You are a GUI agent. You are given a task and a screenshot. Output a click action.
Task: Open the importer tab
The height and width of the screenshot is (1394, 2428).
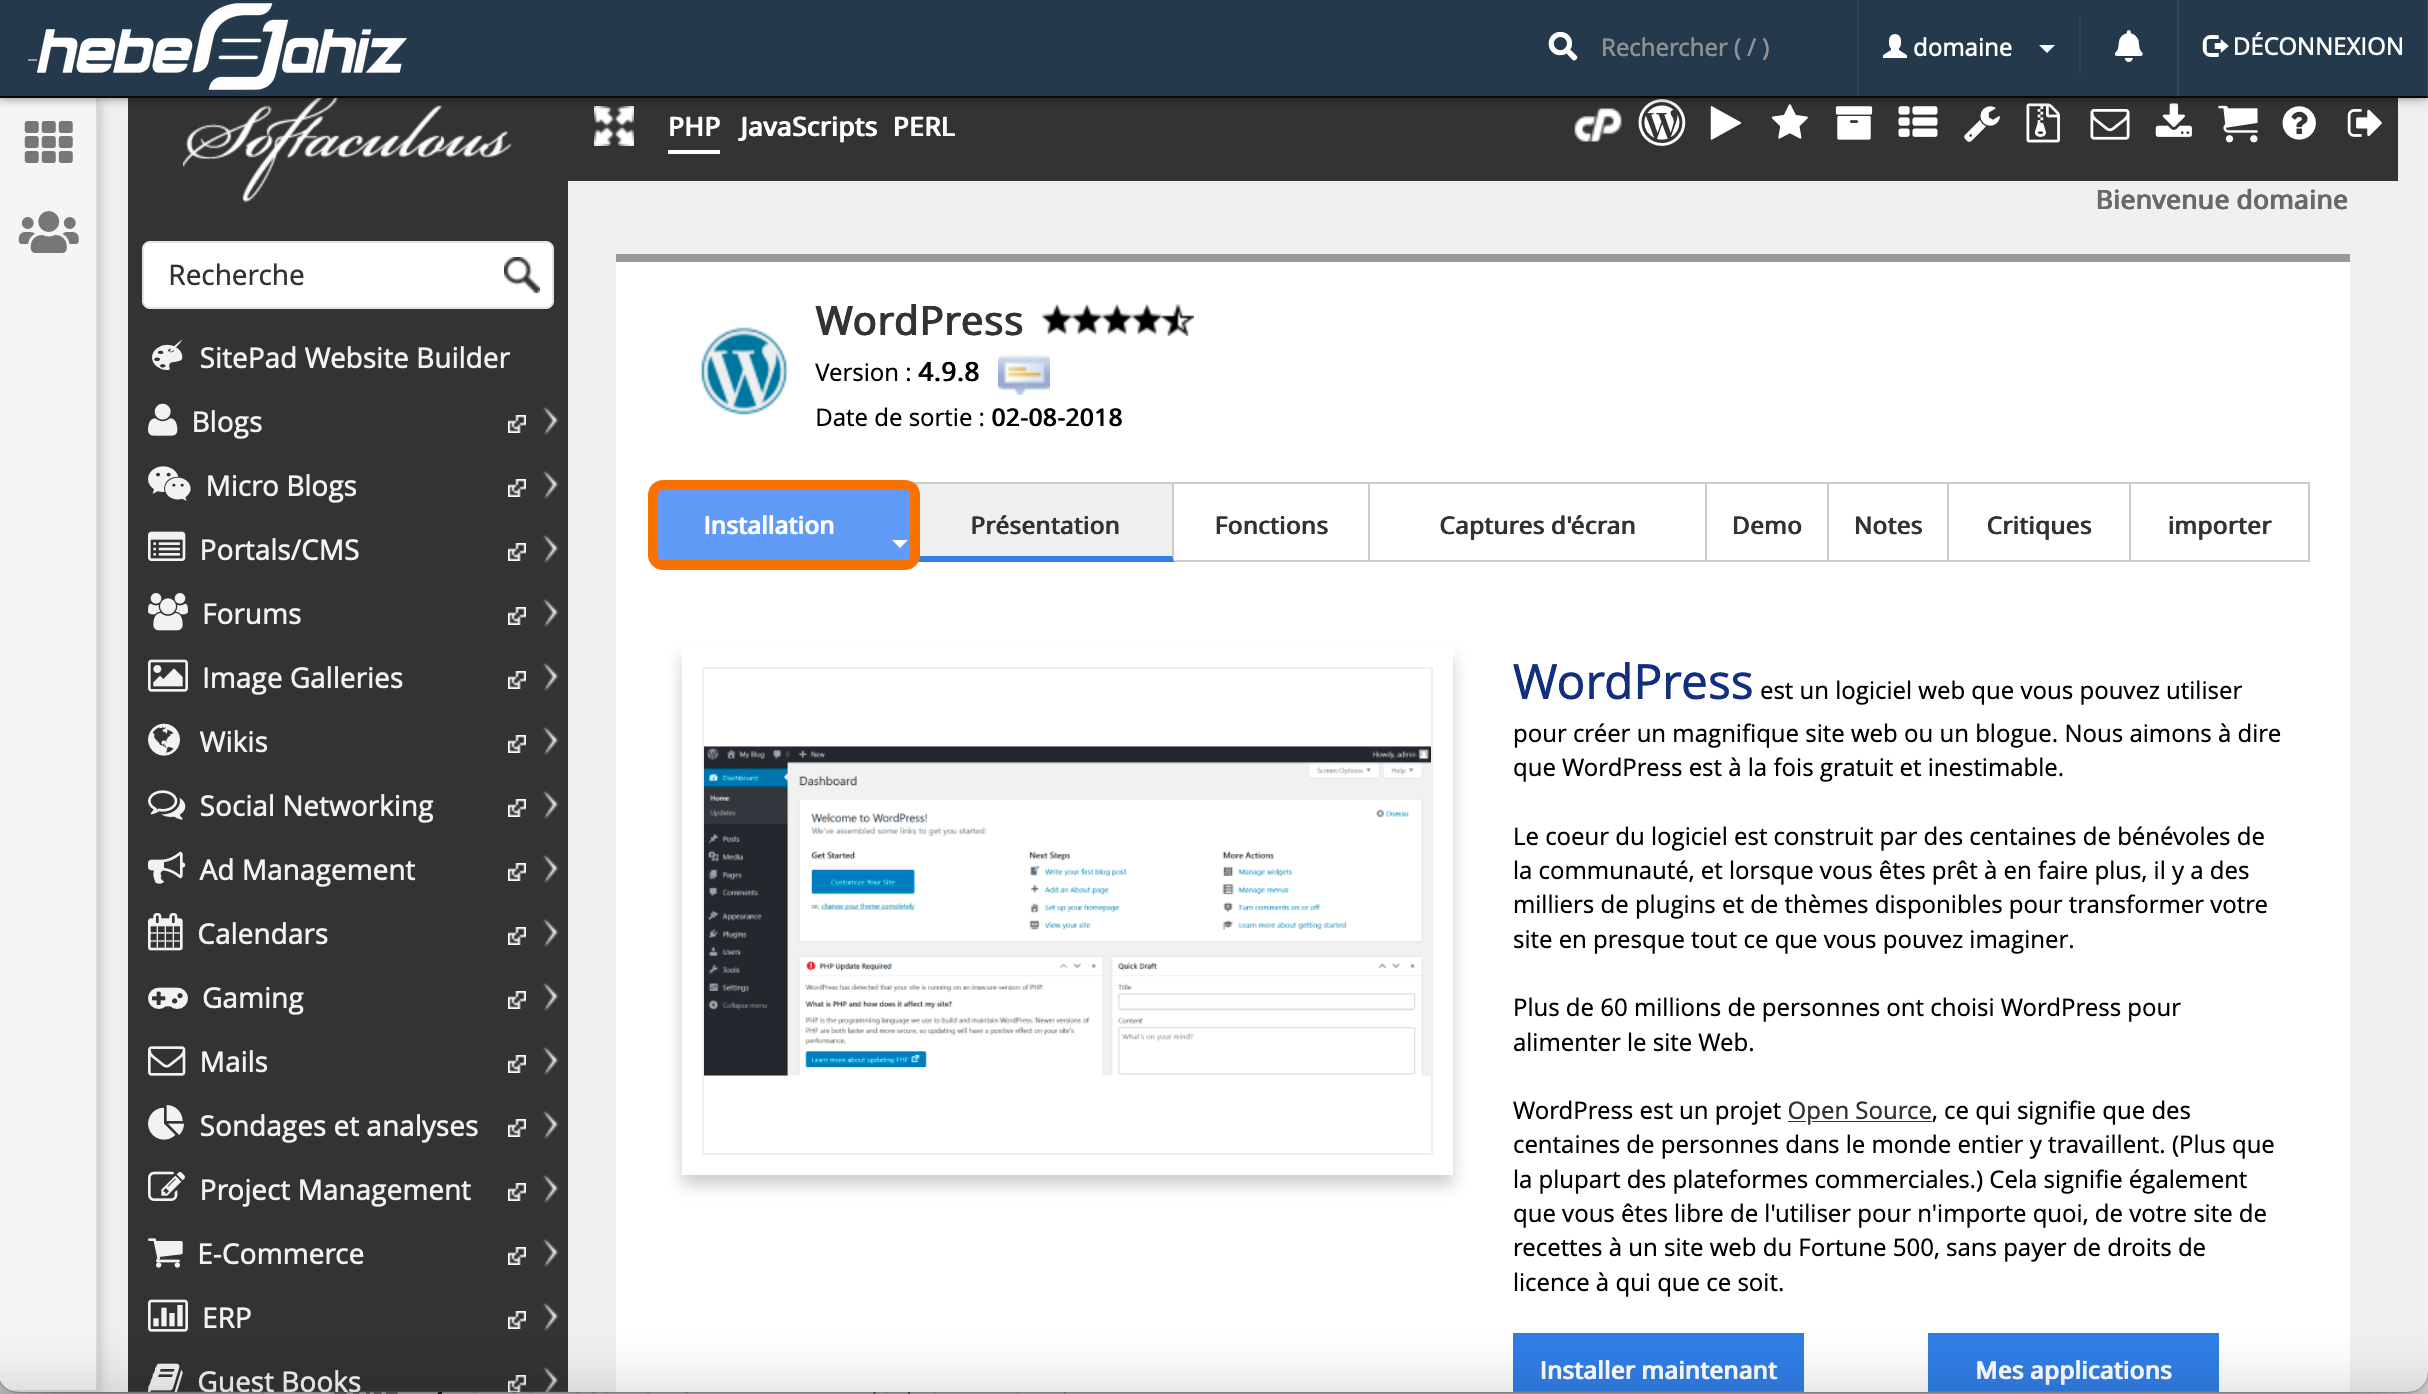point(2219,525)
